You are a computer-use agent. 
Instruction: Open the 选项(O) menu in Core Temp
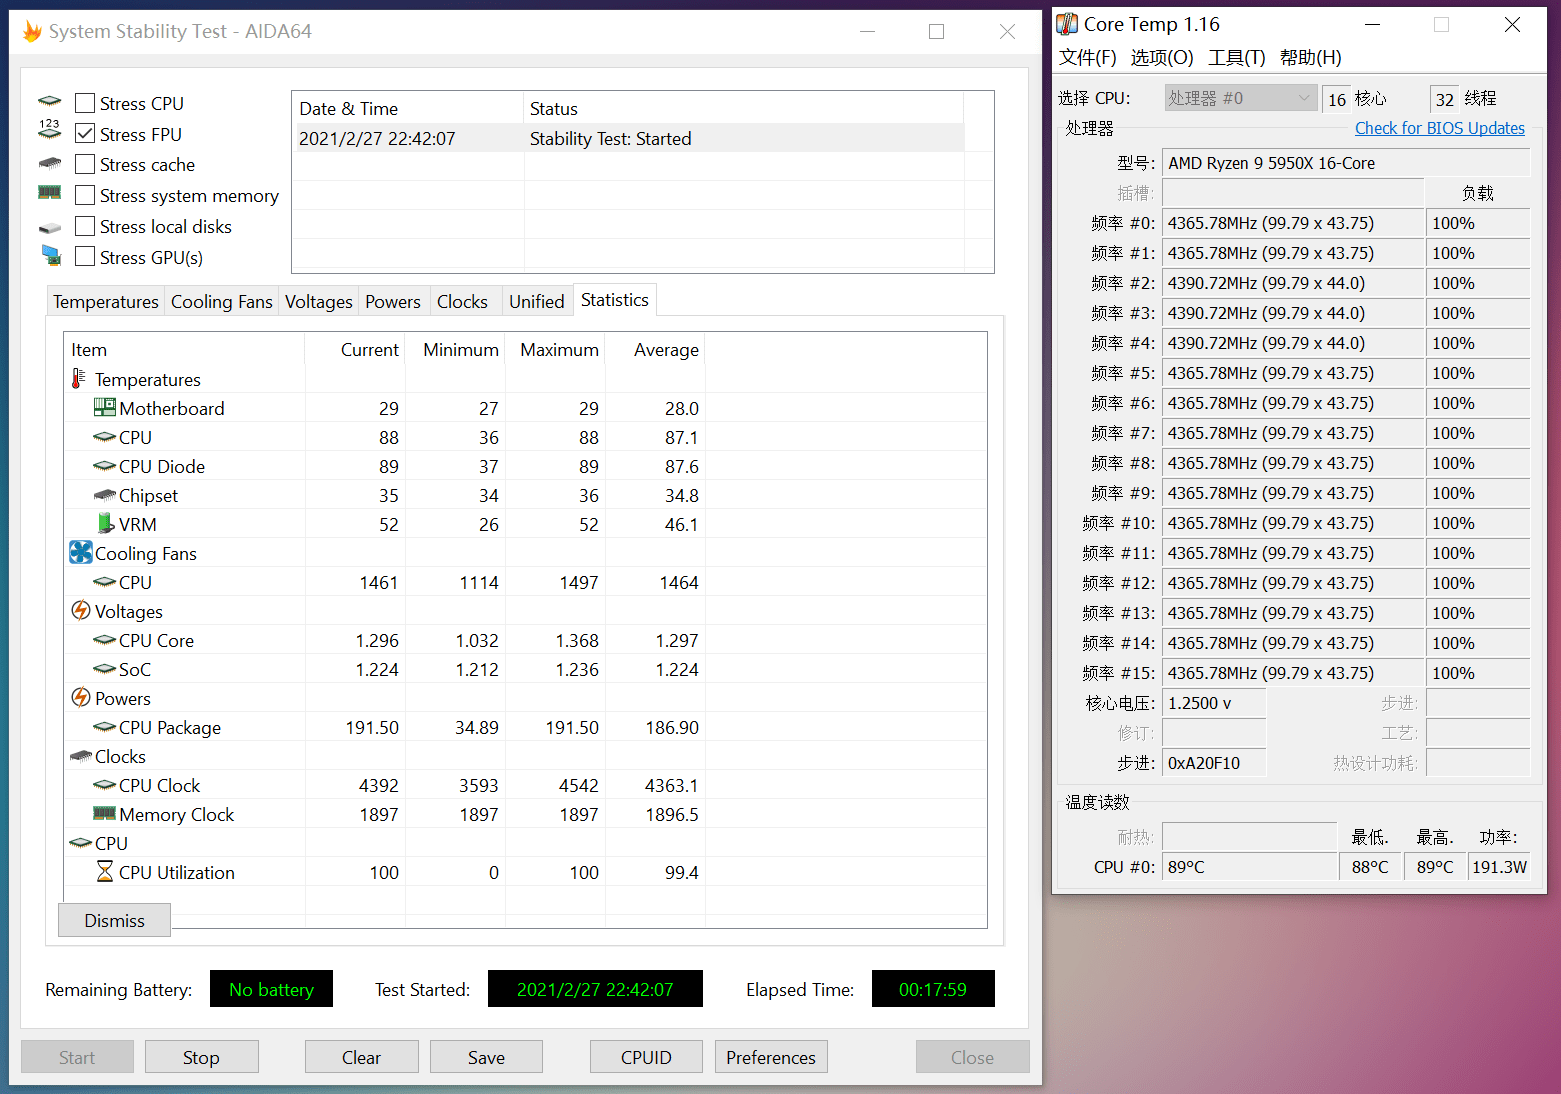point(1162,57)
